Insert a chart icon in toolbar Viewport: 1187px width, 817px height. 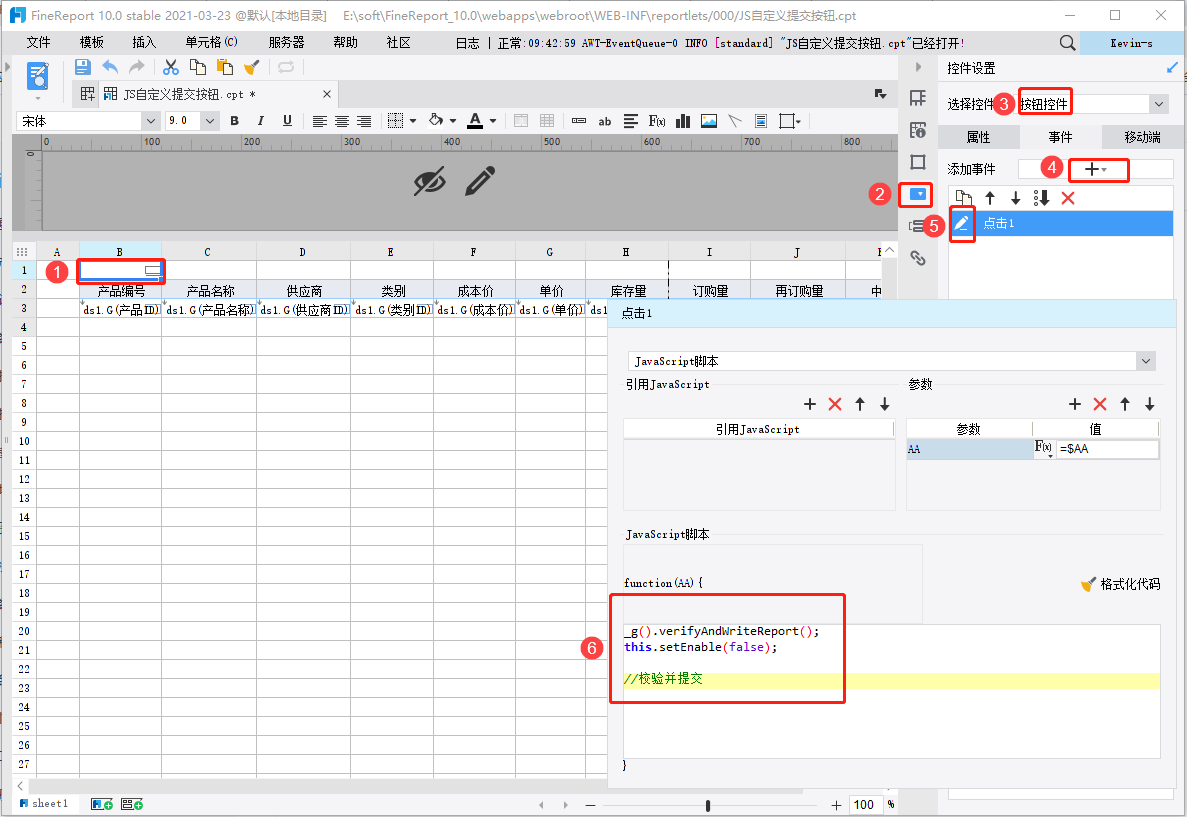(683, 121)
